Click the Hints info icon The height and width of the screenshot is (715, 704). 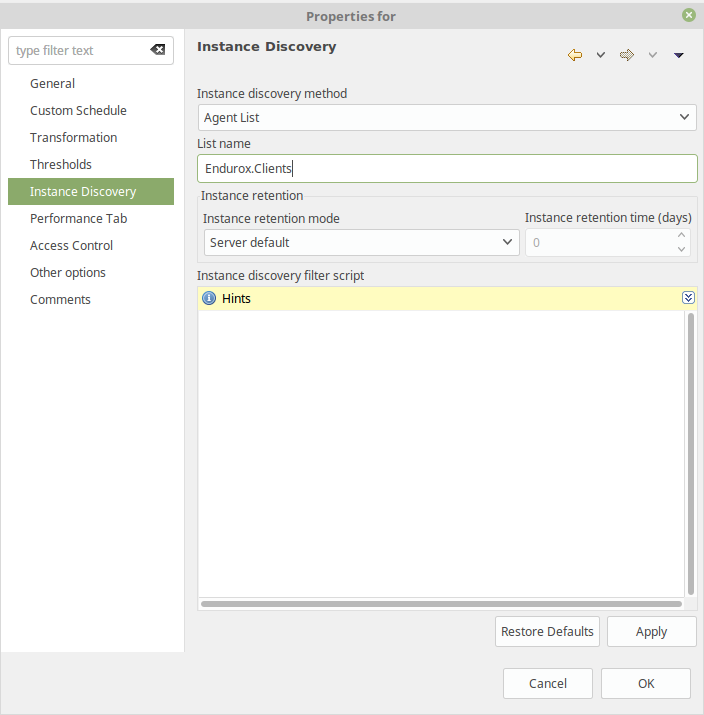coord(209,298)
